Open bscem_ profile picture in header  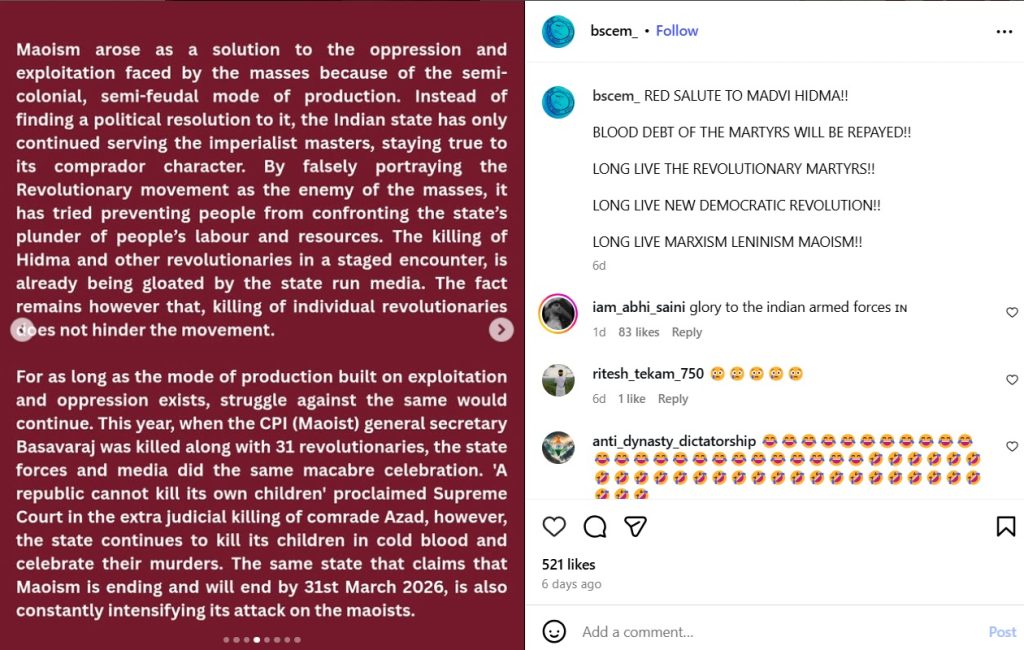(x=558, y=32)
